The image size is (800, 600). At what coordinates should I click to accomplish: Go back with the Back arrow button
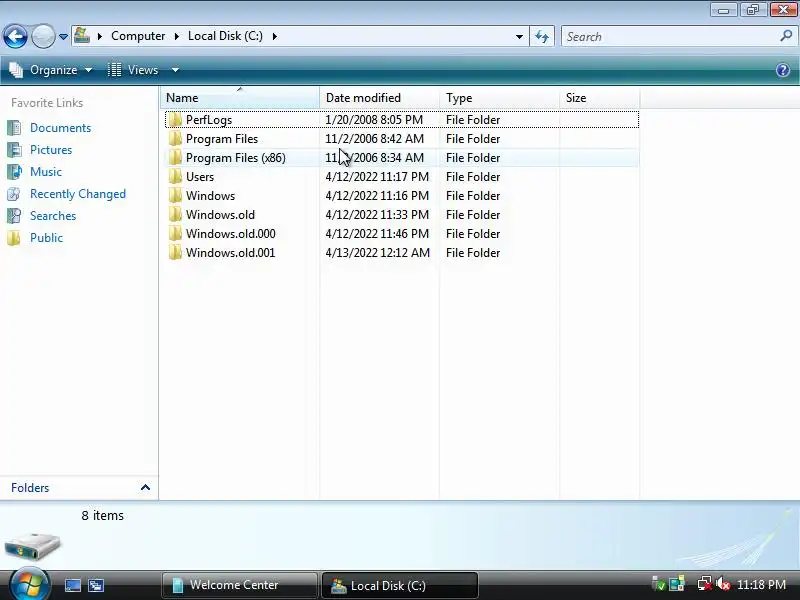coord(15,36)
